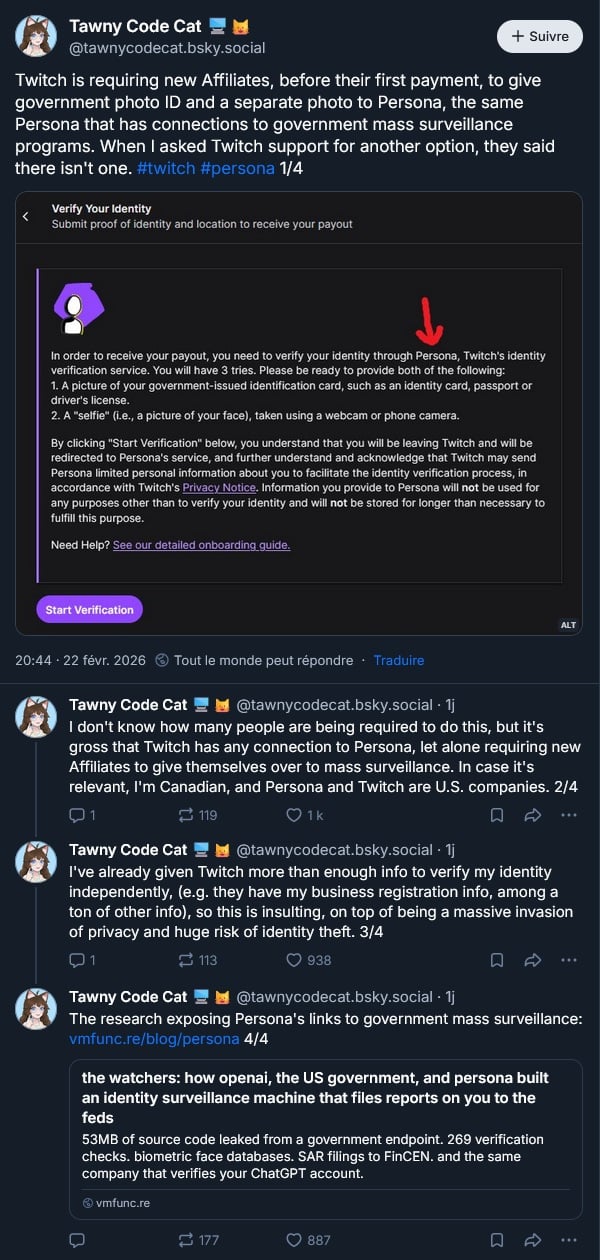
Task: Share the 3/4 post
Action: point(533,960)
